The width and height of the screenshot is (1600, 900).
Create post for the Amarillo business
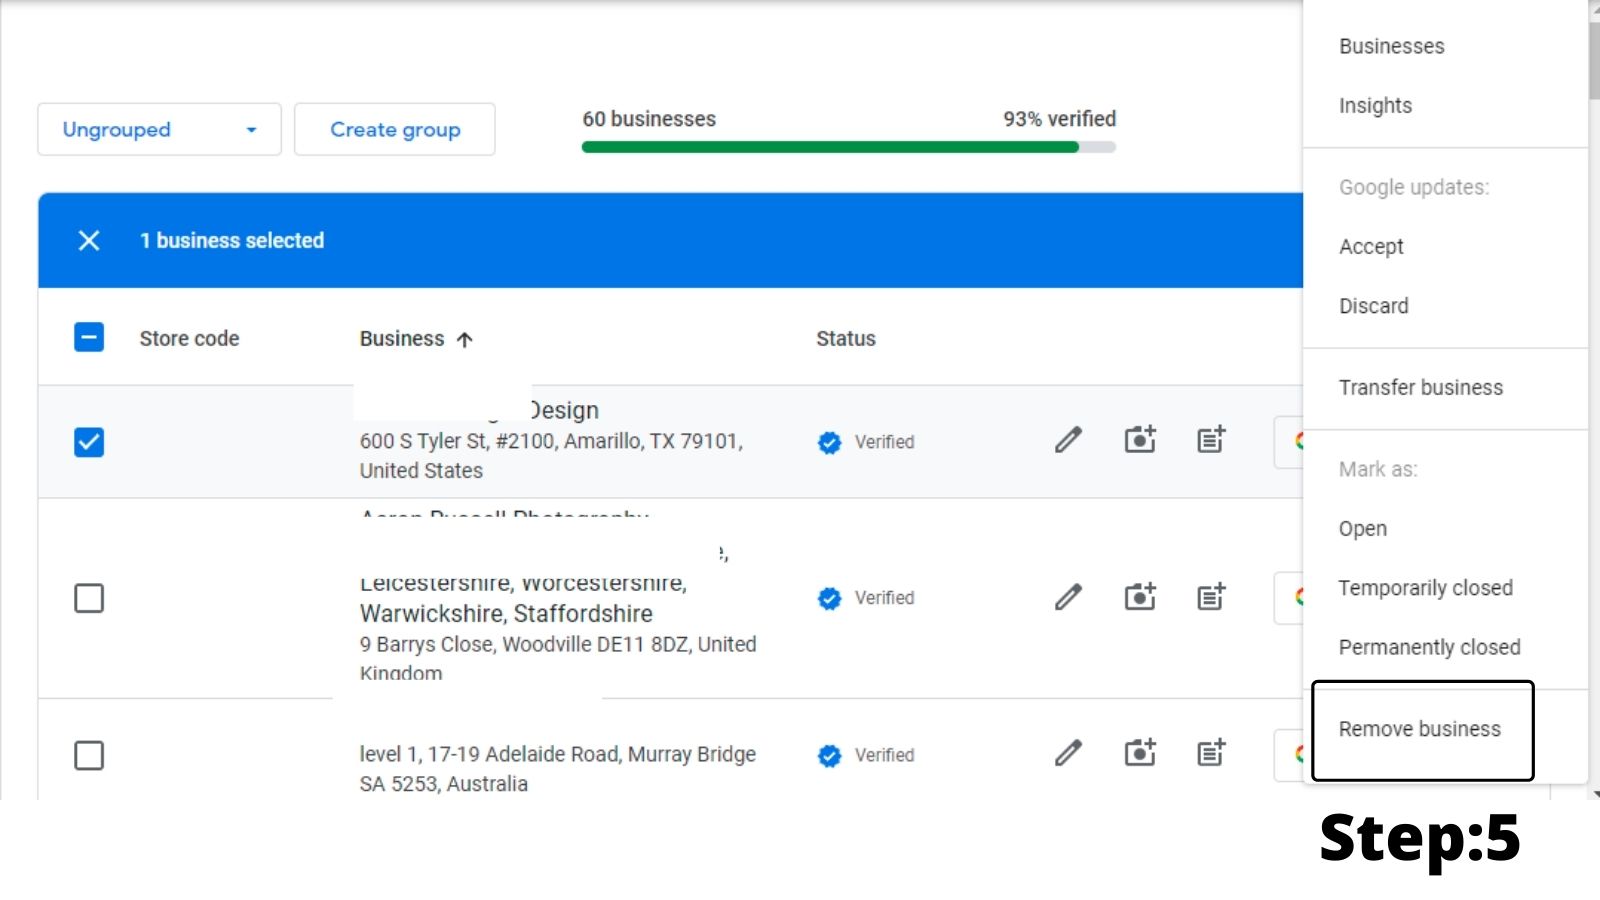[1211, 440]
